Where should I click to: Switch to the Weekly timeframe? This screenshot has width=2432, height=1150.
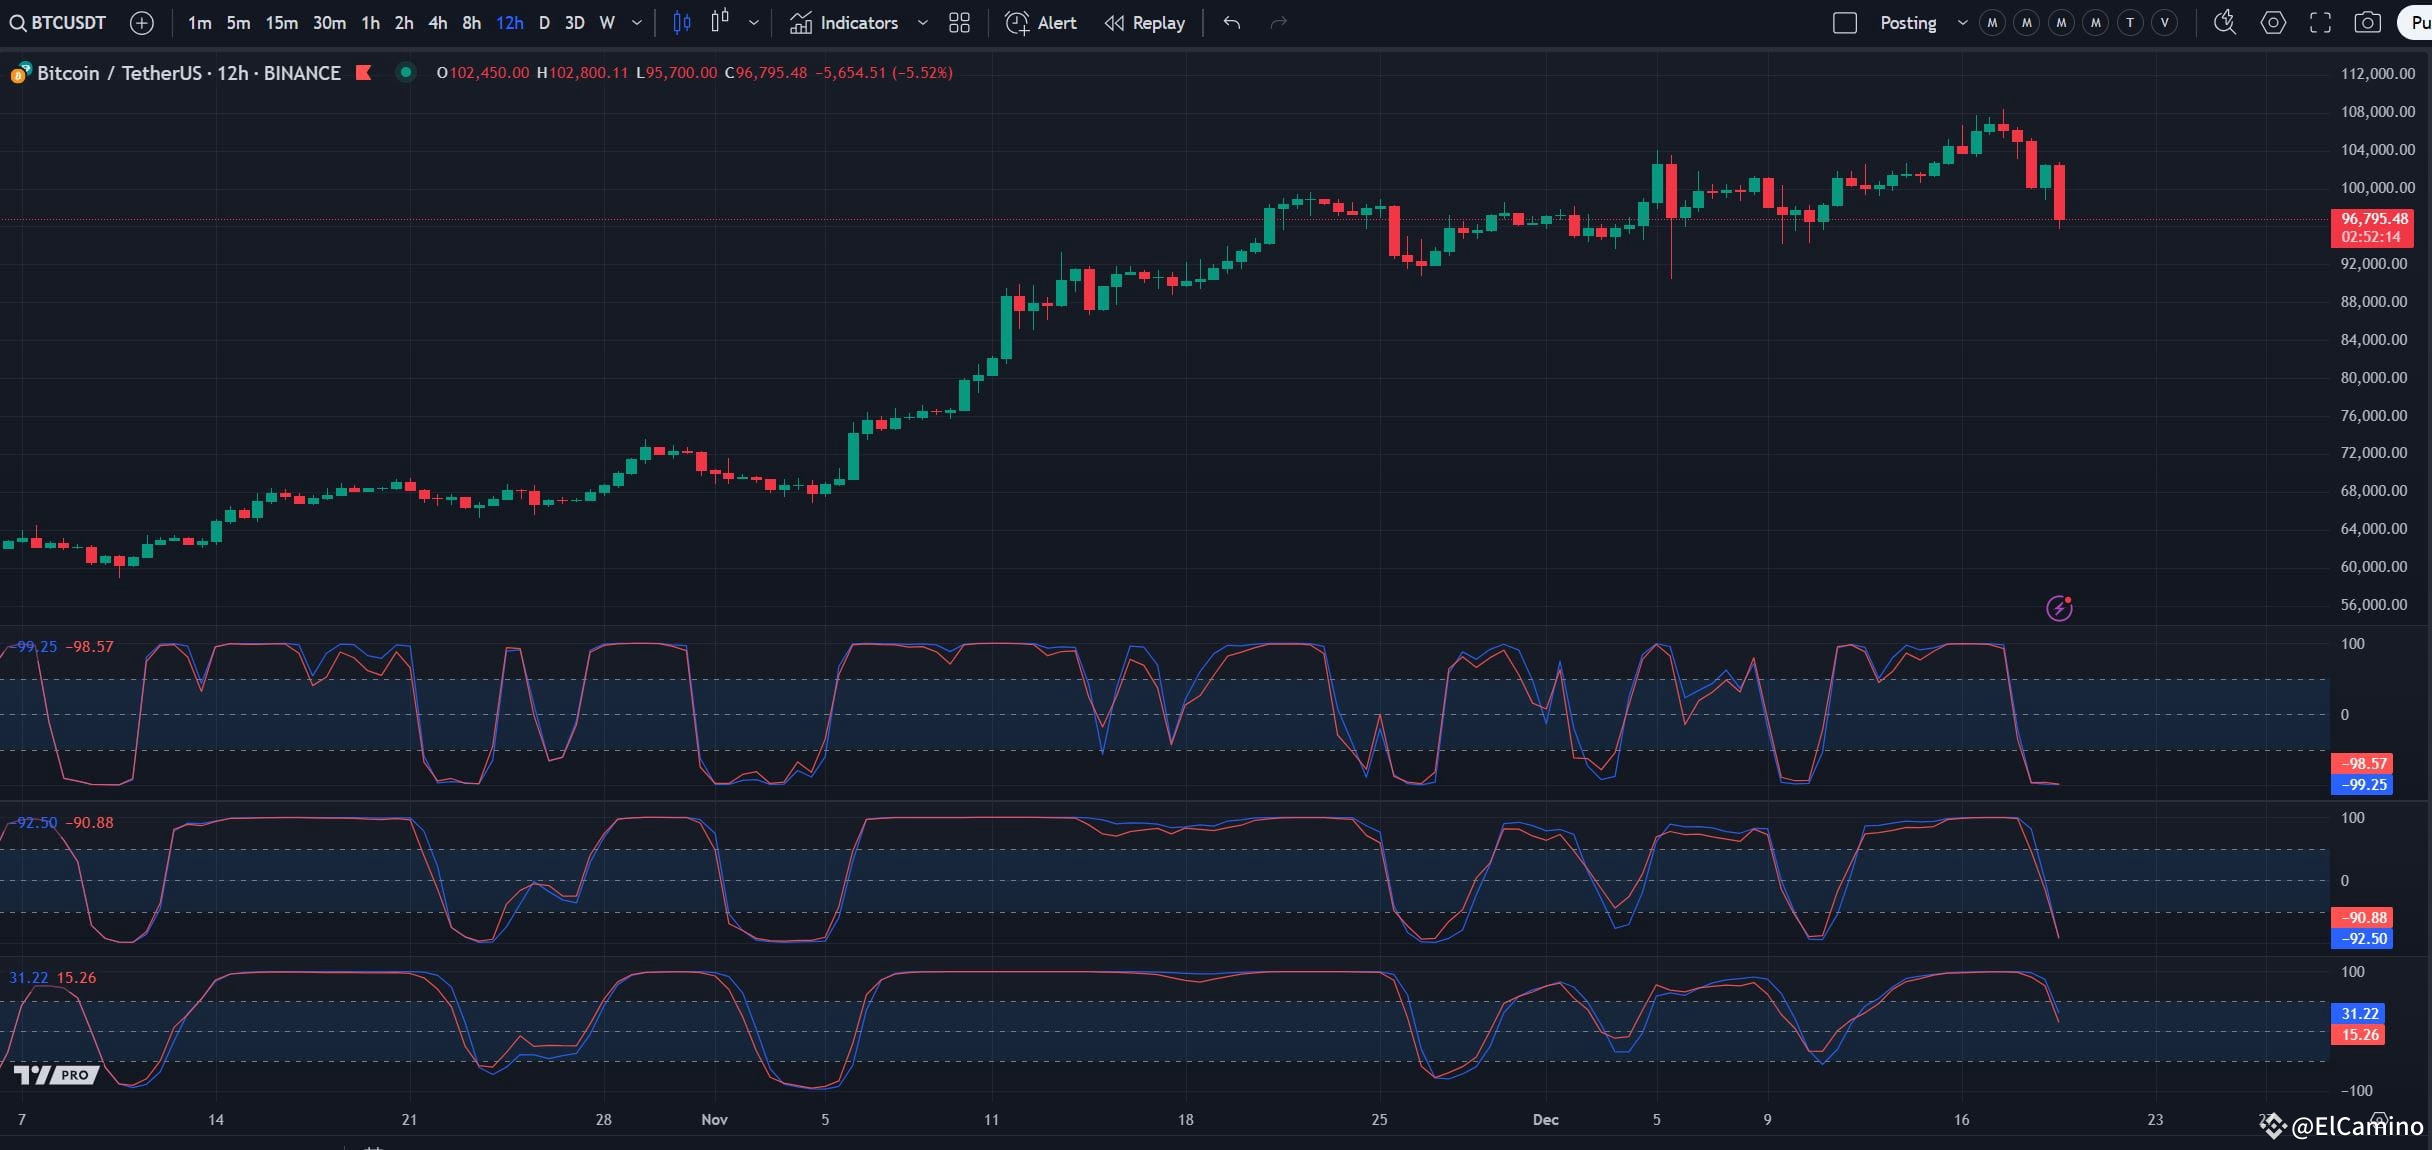[x=606, y=22]
